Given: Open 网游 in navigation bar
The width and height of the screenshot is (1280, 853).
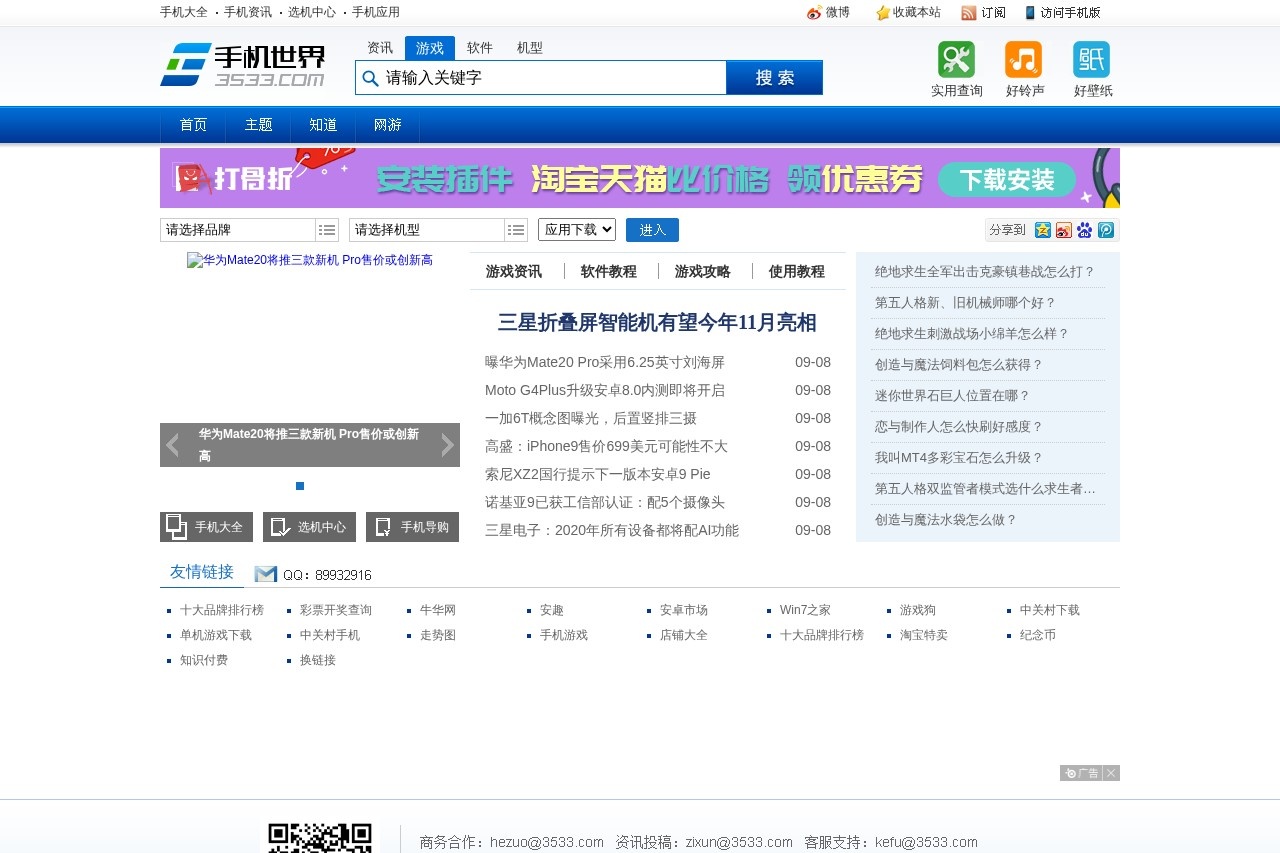Looking at the screenshot, I should tap(388, 125).
